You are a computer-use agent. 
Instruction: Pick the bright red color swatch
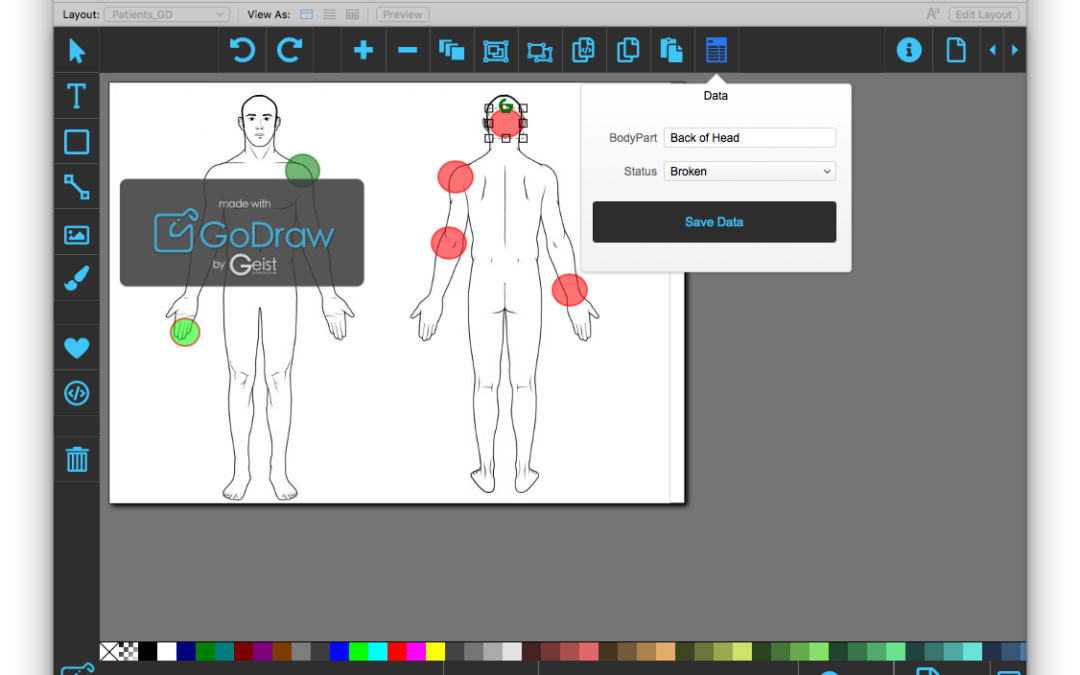[397, 652]
